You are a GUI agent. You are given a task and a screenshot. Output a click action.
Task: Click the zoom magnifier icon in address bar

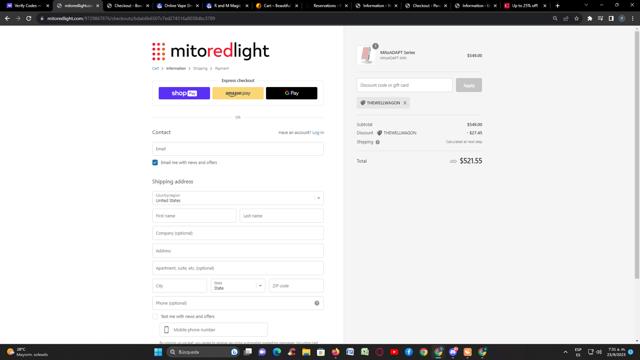click(x=555, y=18)
